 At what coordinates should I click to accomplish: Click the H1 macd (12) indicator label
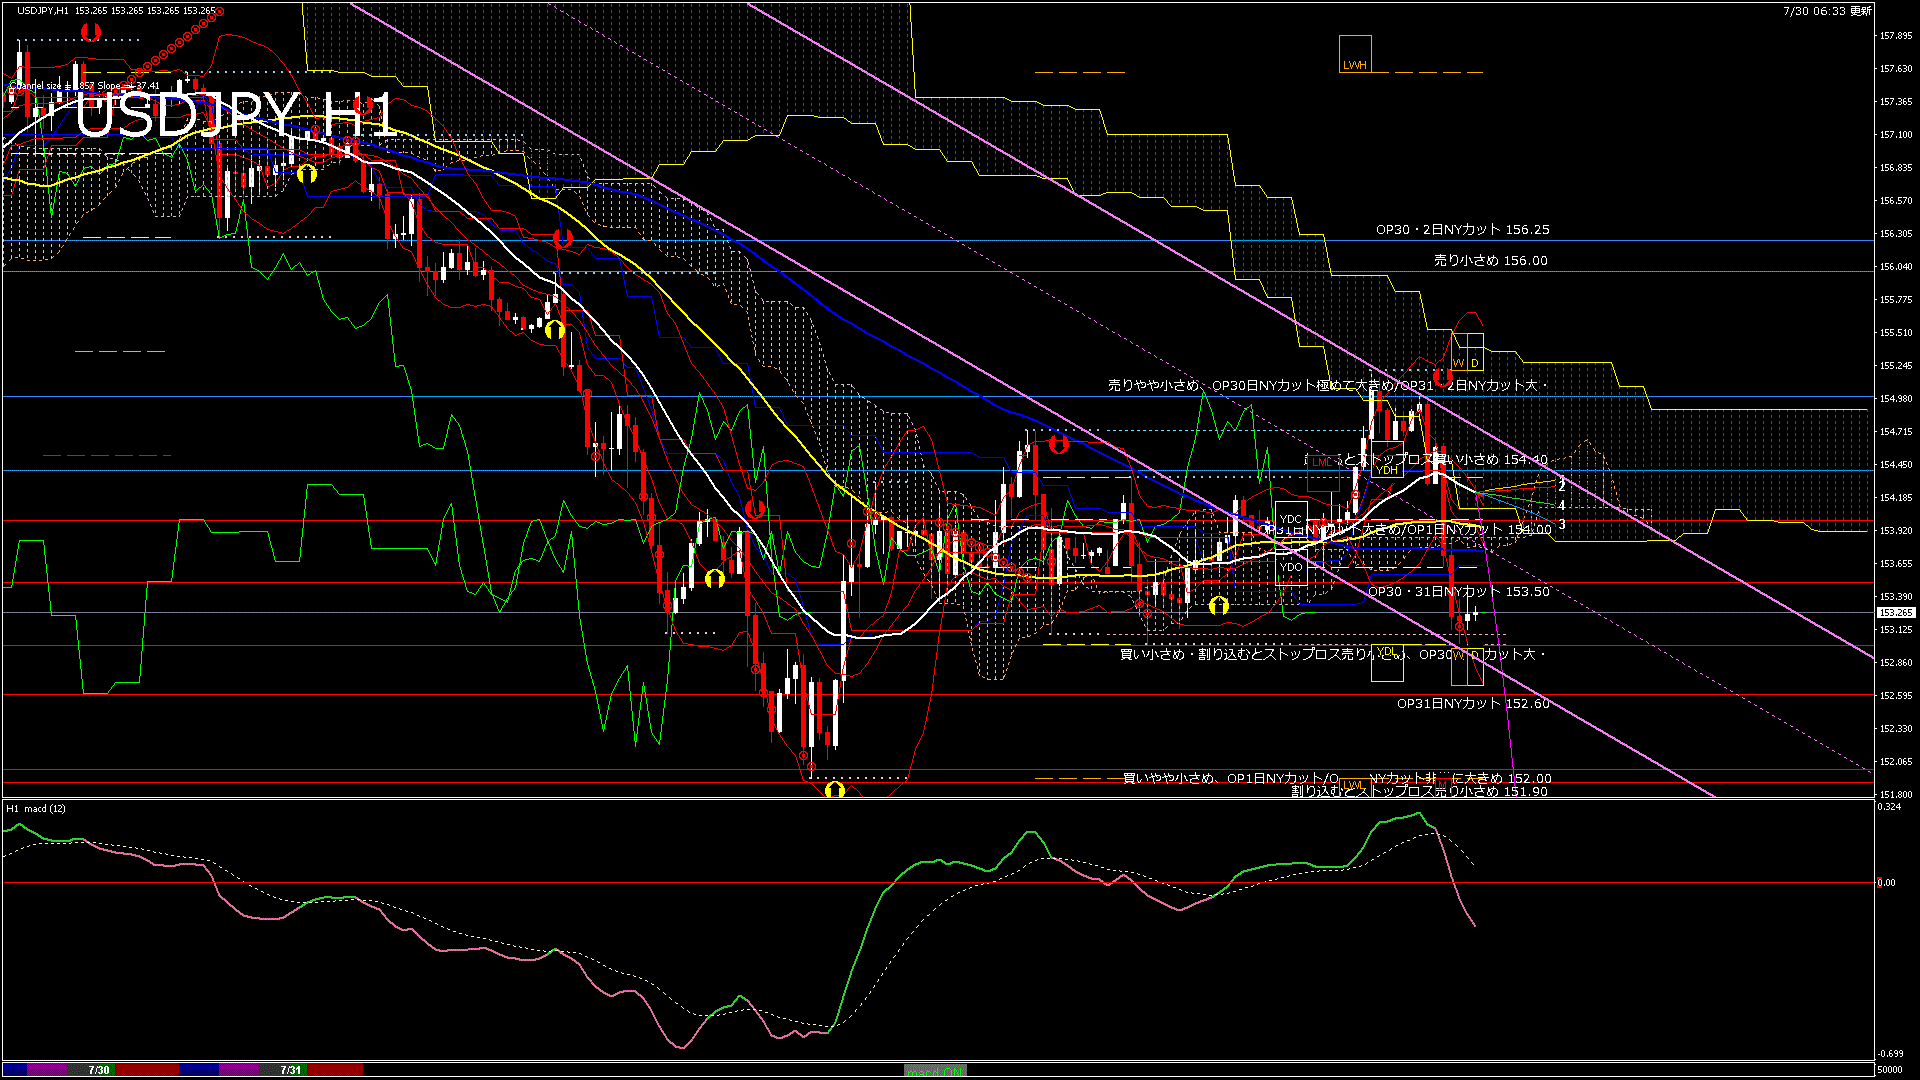(x=36, y=808)
